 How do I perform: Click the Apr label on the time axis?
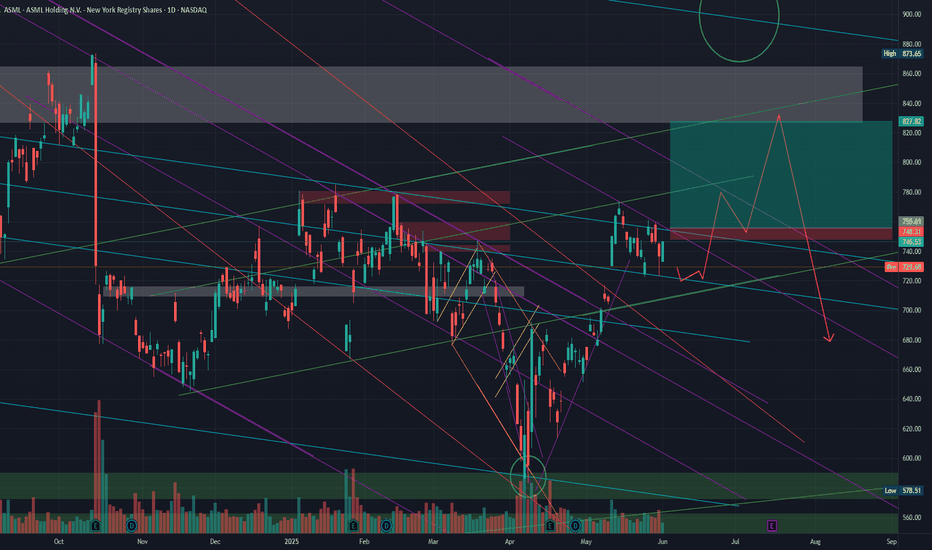click(x=509, y=542)
